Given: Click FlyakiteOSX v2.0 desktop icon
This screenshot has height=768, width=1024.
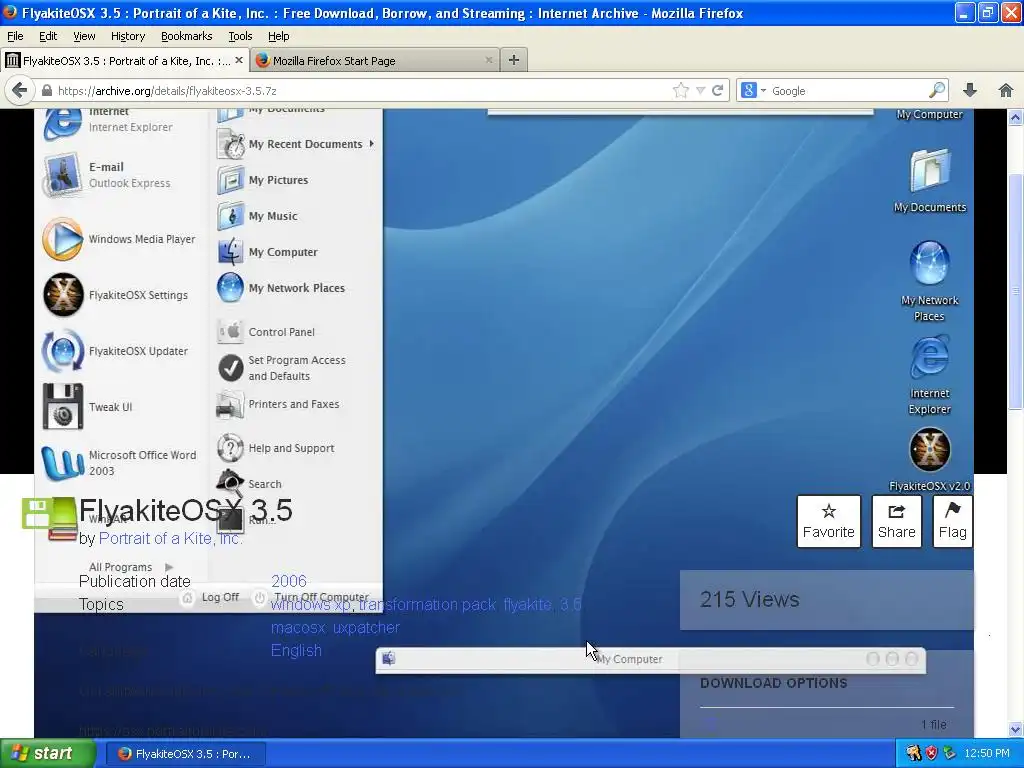Looking at the screenshot, I should point(930,450).
